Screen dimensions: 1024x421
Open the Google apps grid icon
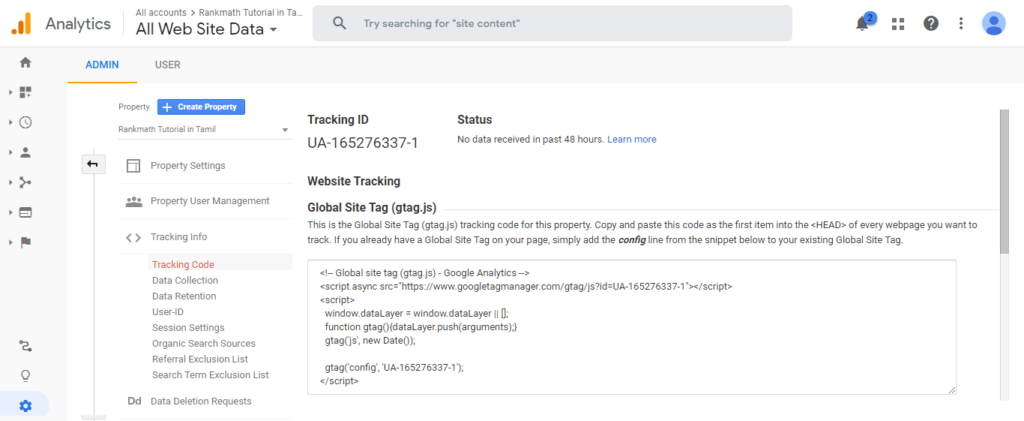click(x=898, y=23)
